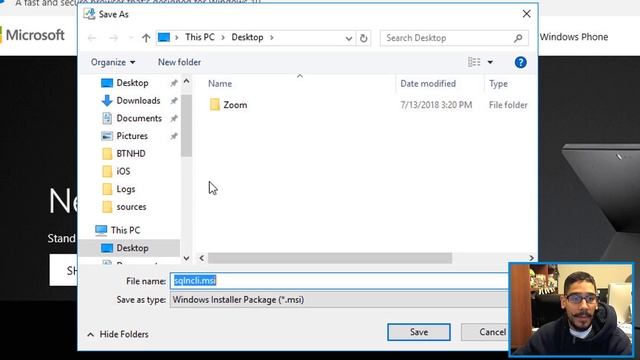Screen dimensions: 640x360
Task: Click the File name field with sqlncli.msi
Action: tap(339, 281)
